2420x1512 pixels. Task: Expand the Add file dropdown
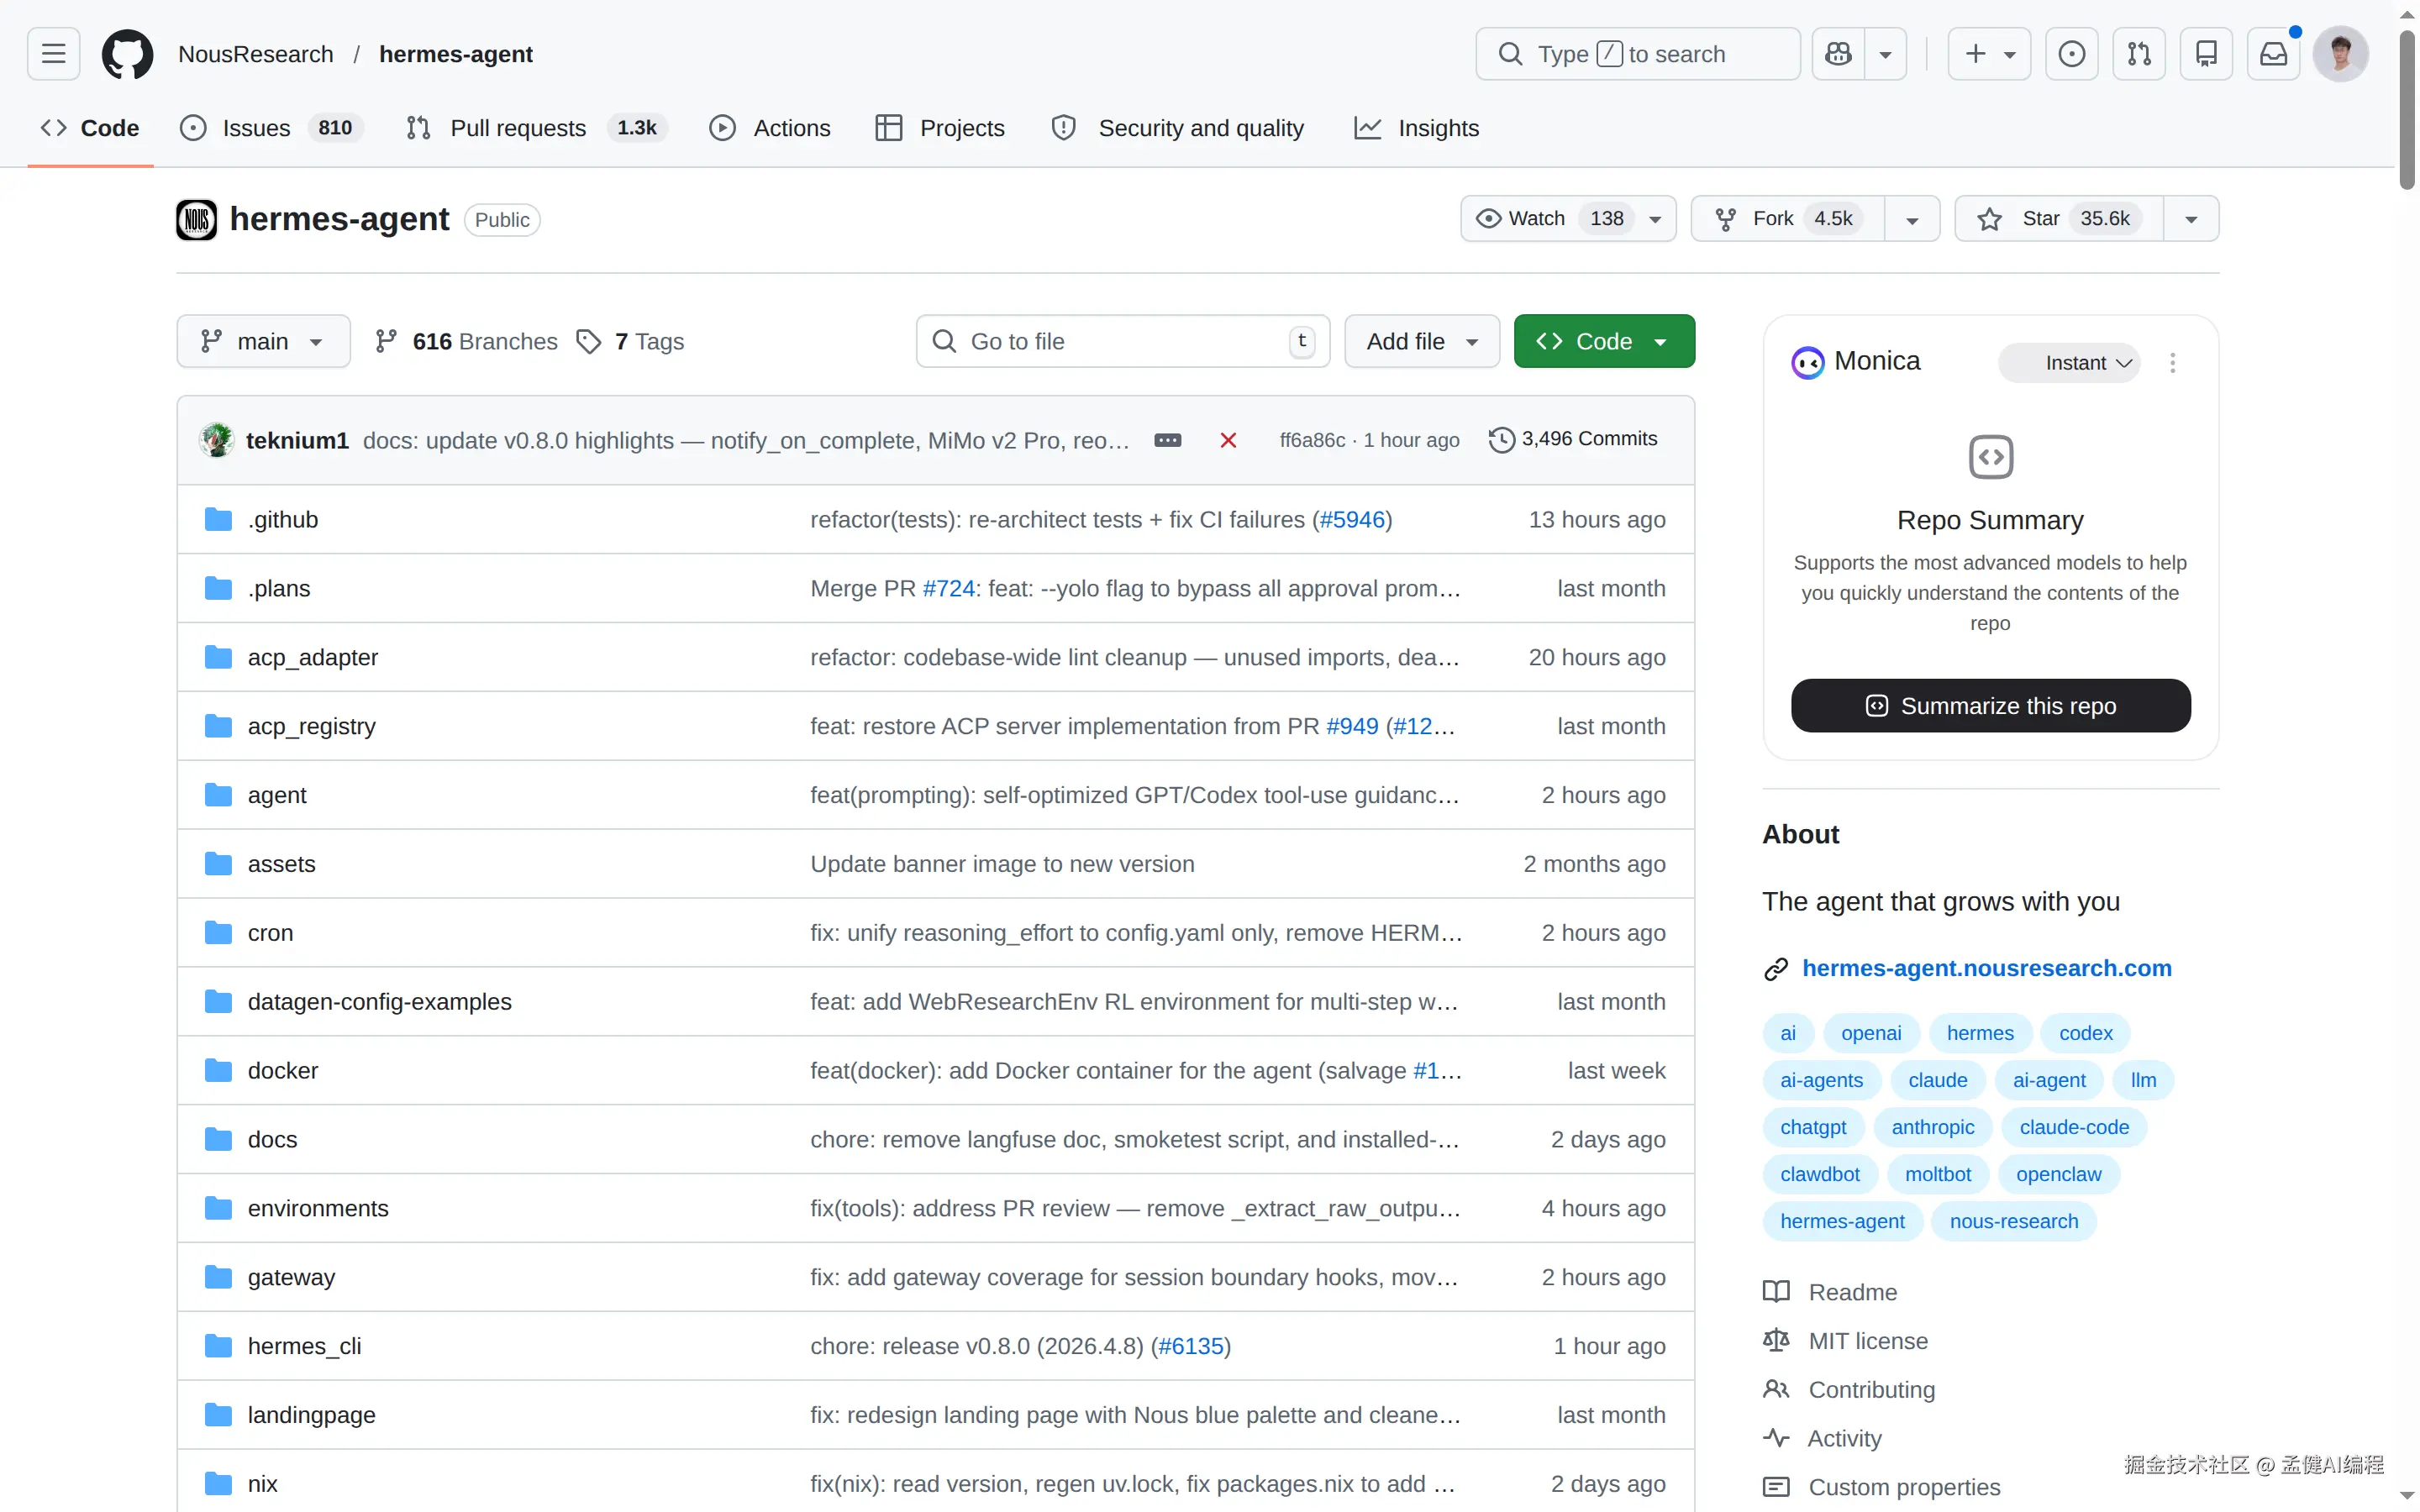1420,340
